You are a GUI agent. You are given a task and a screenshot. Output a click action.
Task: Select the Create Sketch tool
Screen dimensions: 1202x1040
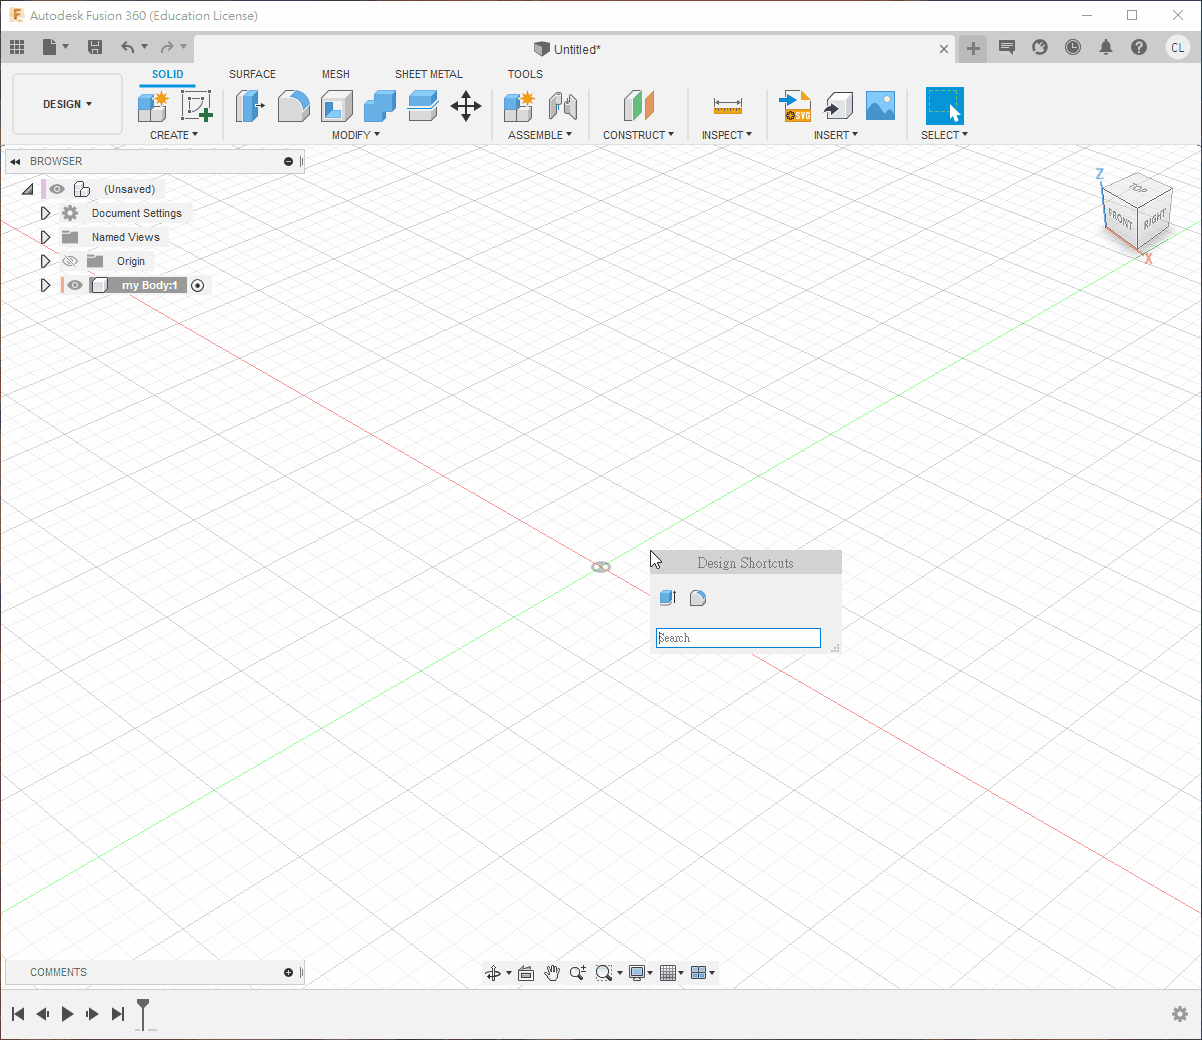point(196,106)
